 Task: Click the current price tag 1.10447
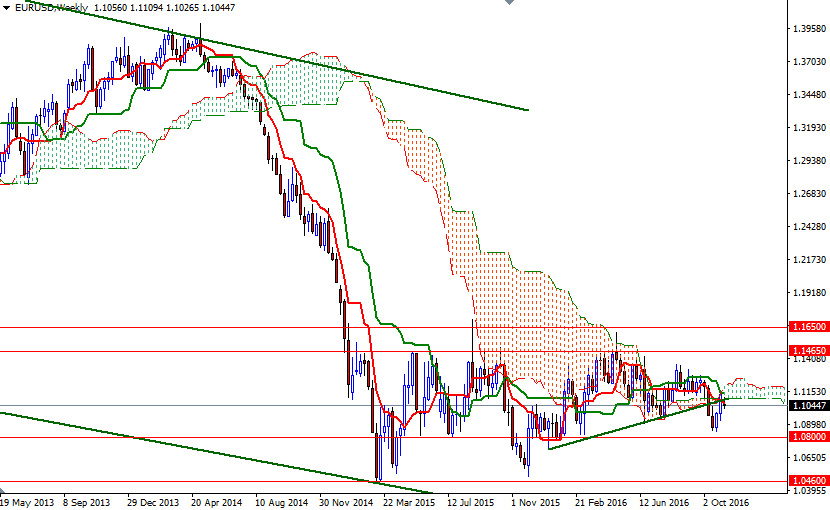click(809, 406)
